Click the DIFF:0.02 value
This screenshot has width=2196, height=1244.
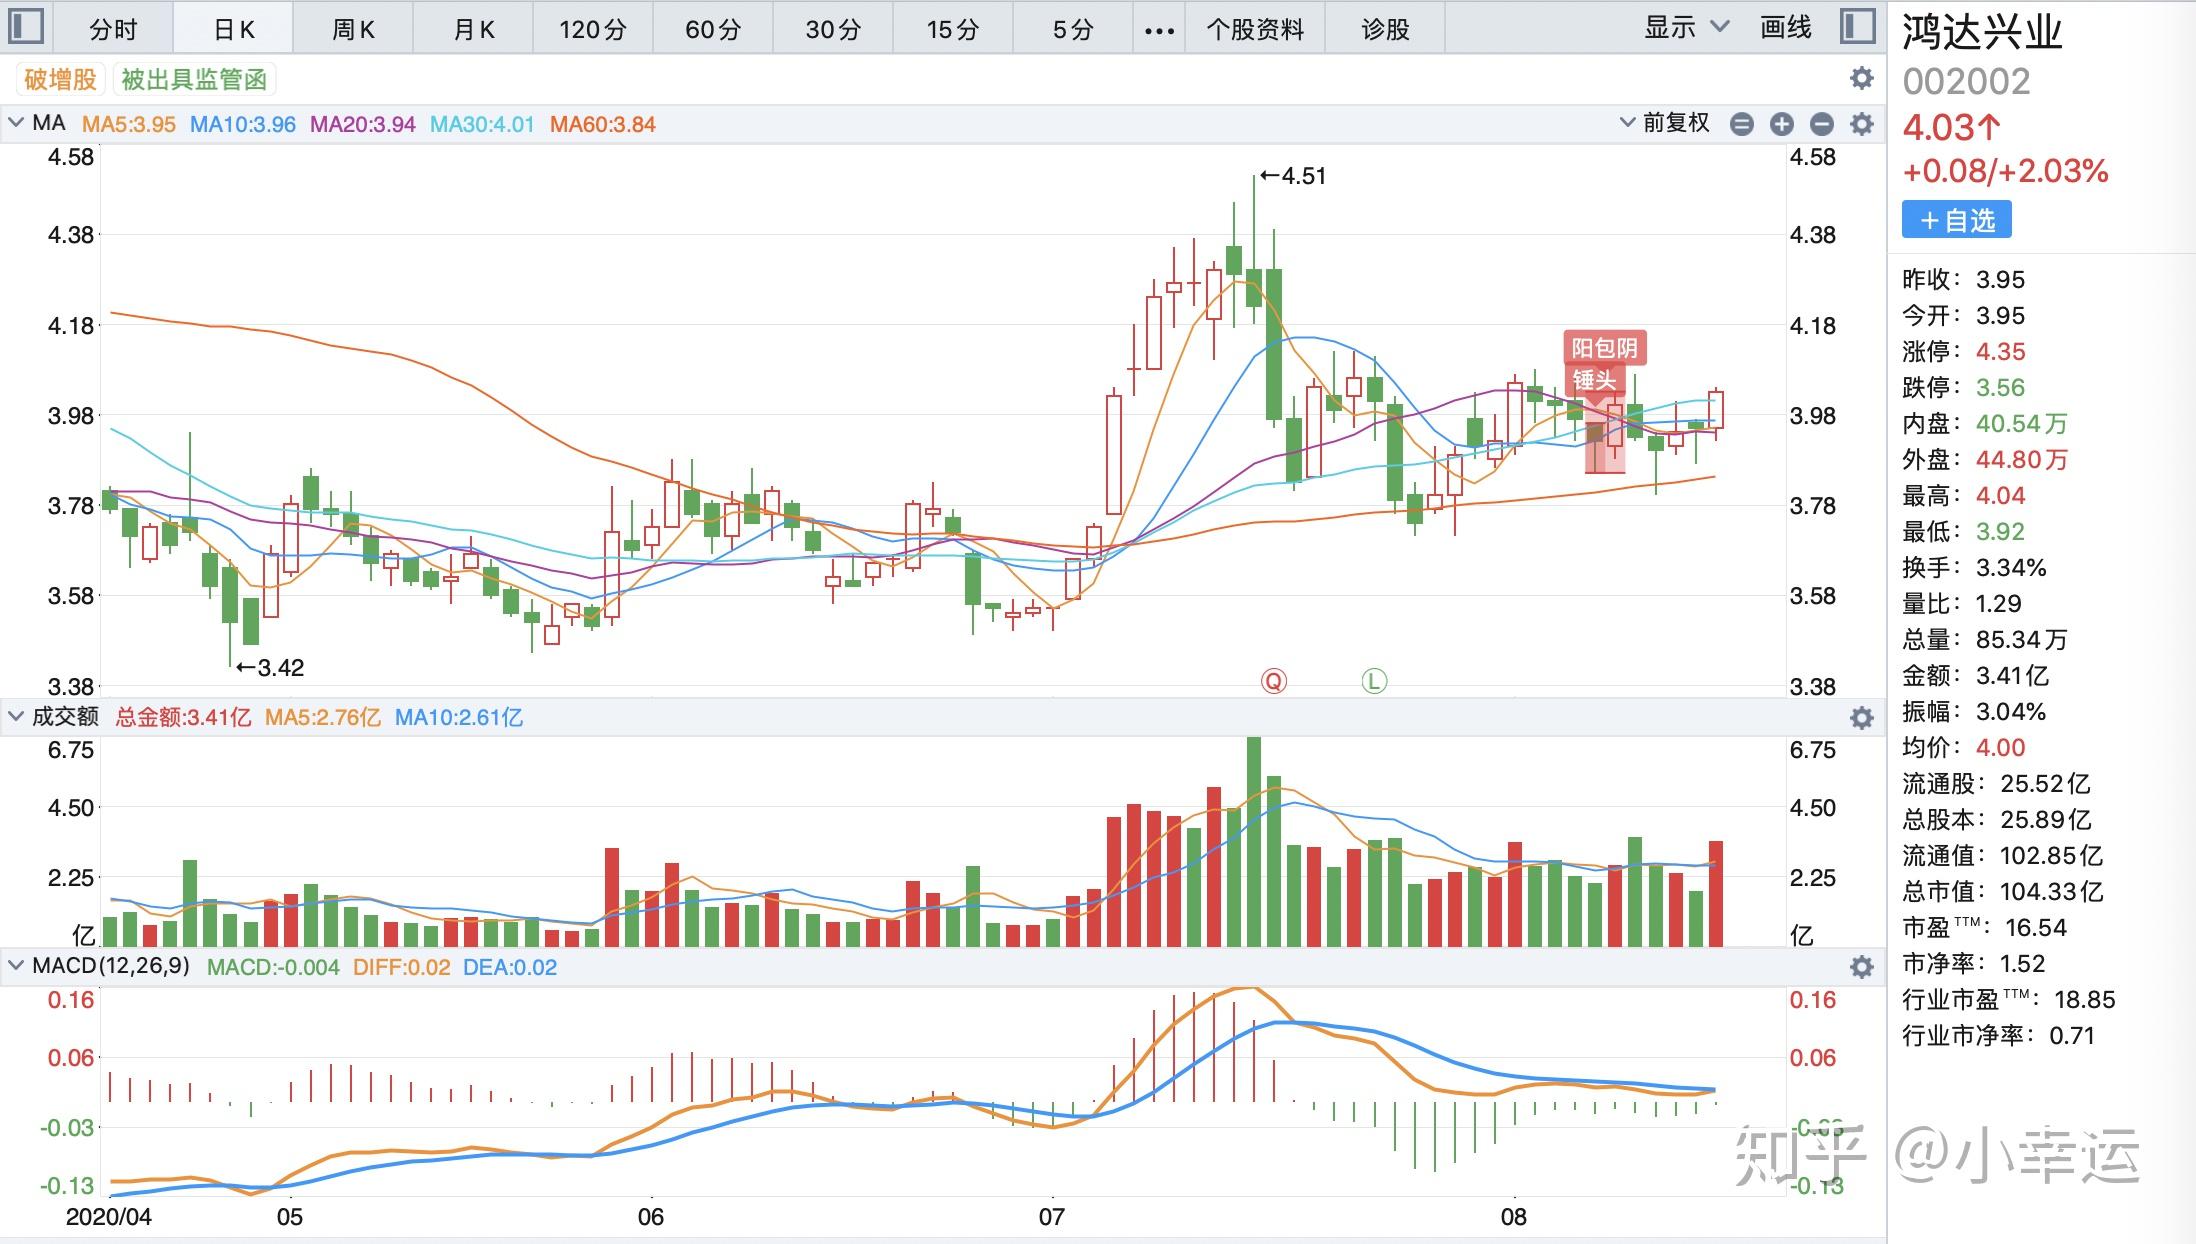[x=401, y=967]
